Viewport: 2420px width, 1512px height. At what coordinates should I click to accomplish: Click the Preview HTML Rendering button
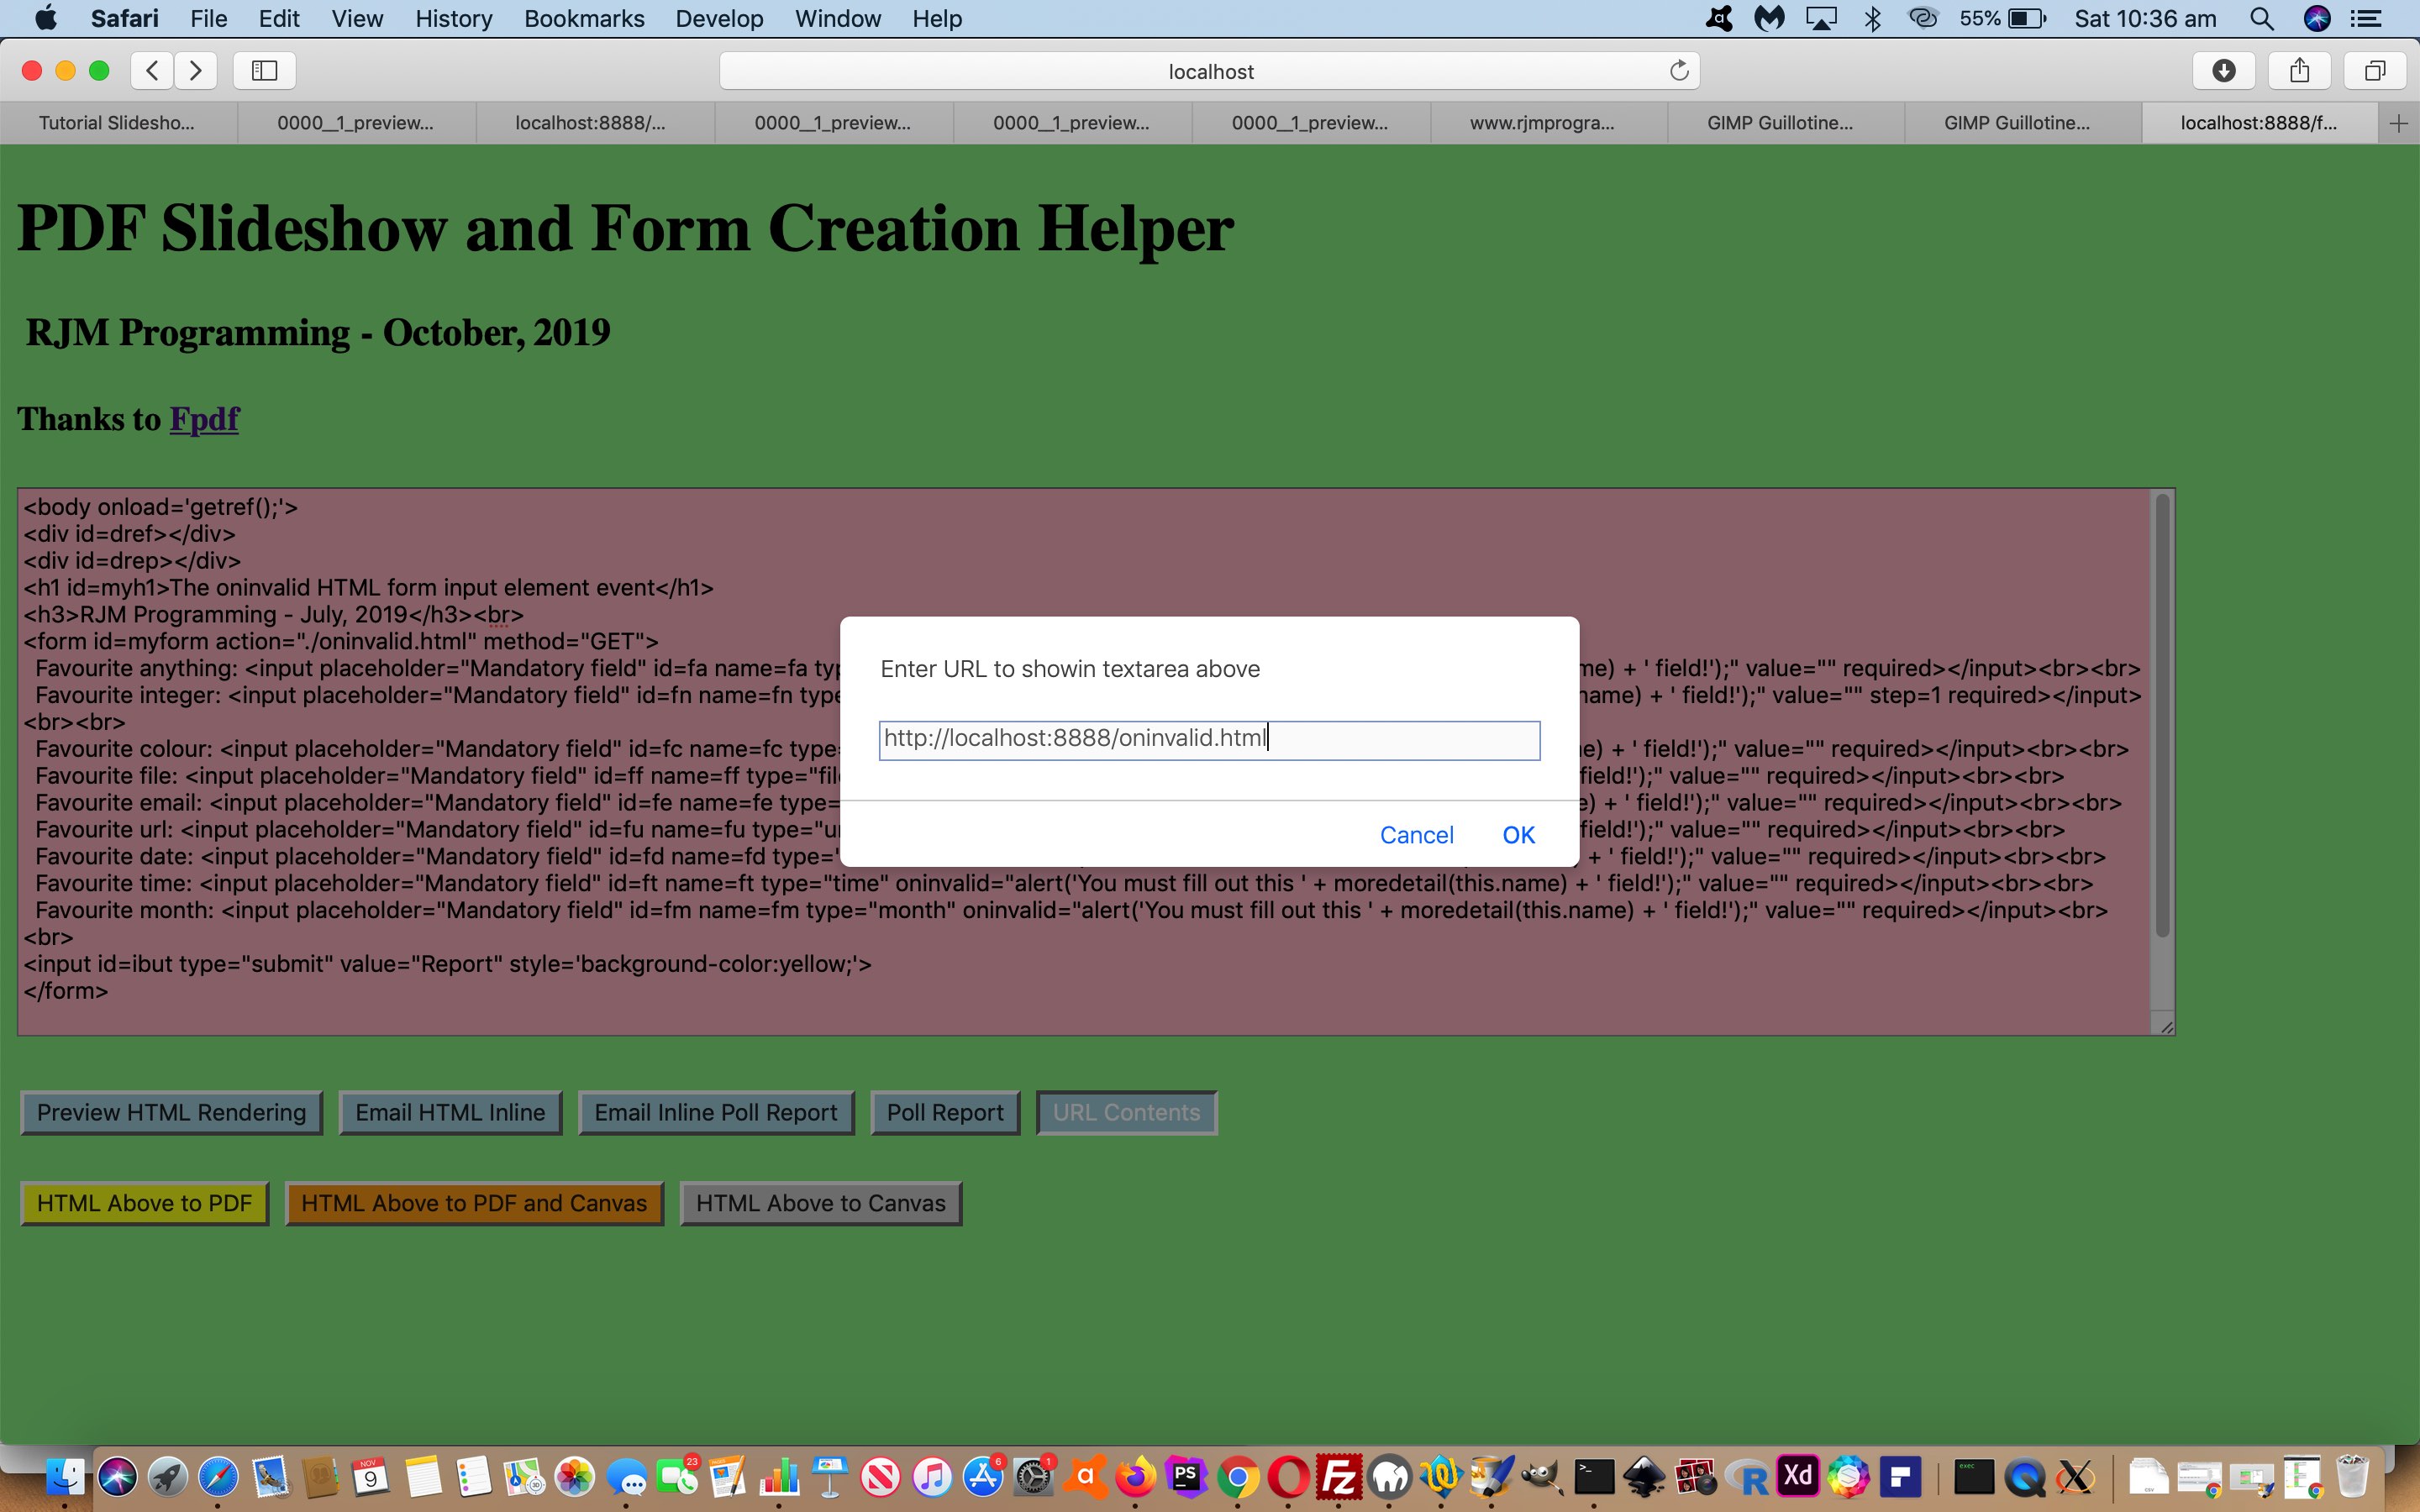point(169,1110)
